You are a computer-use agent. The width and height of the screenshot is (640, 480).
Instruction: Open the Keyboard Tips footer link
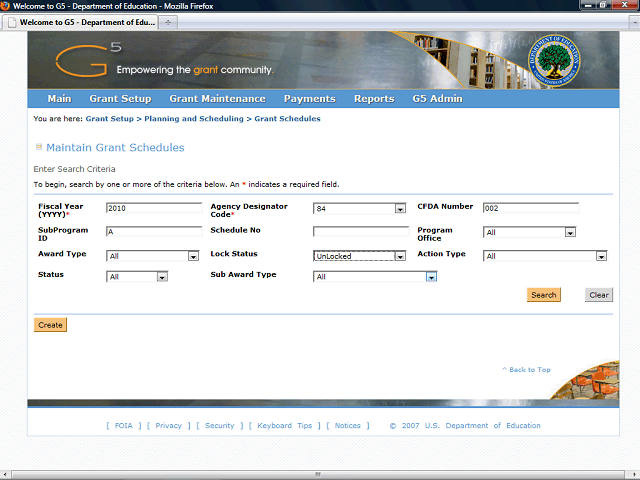(x=284, y=425)
